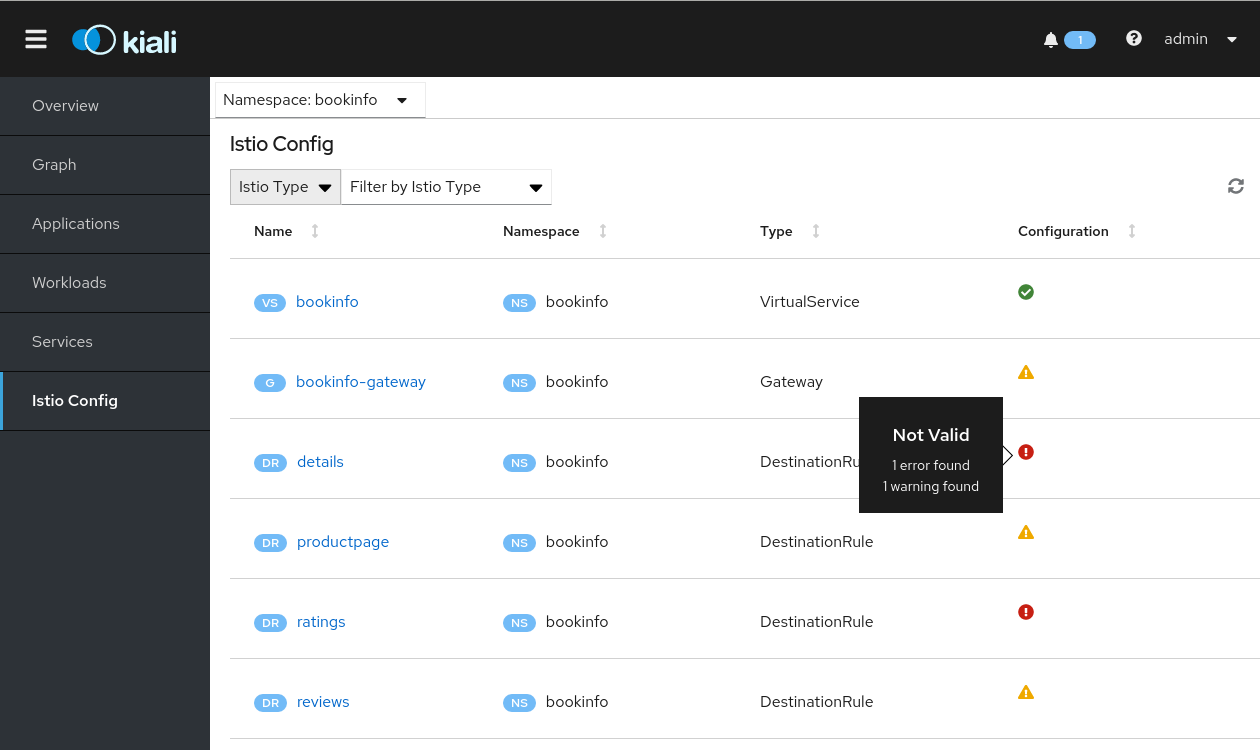This screenshot has height=750, width=1260.
Task: Click the Kiali logo
Action: [x=124, y=40]
